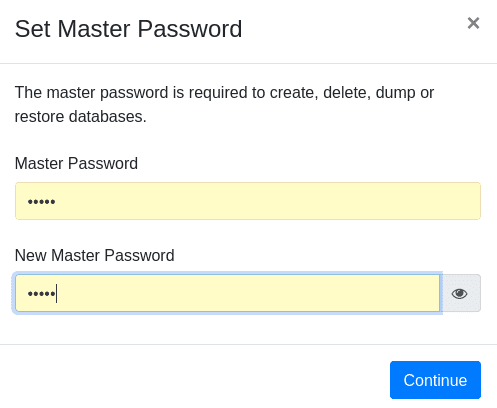Toggle password visibility using the eye button
Image resolution: width=497 pixels, height=408 pixels.
click(460, 293)
